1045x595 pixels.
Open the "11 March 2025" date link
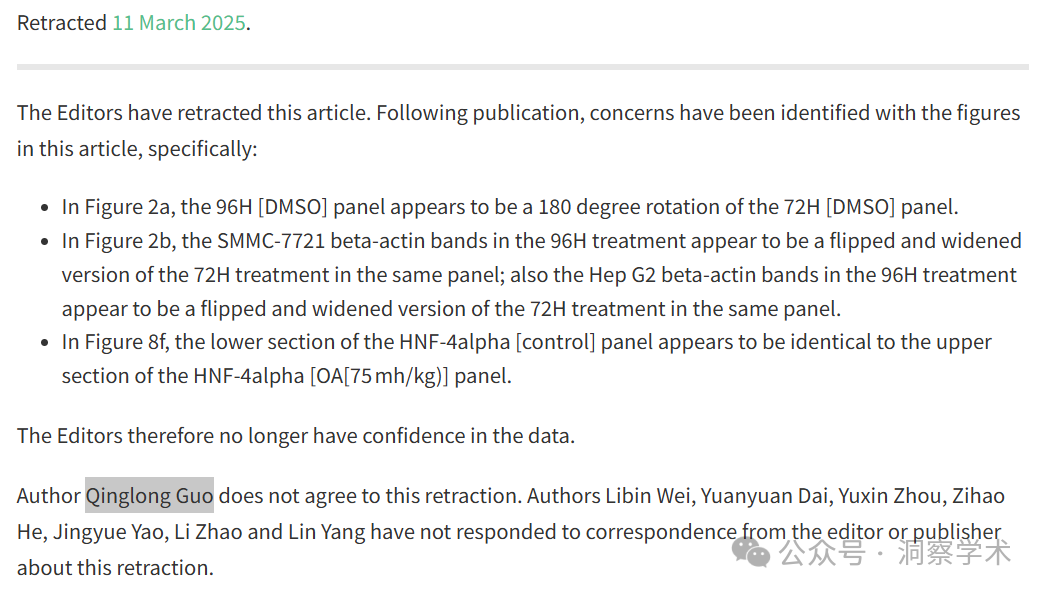[x=179, y=23]
